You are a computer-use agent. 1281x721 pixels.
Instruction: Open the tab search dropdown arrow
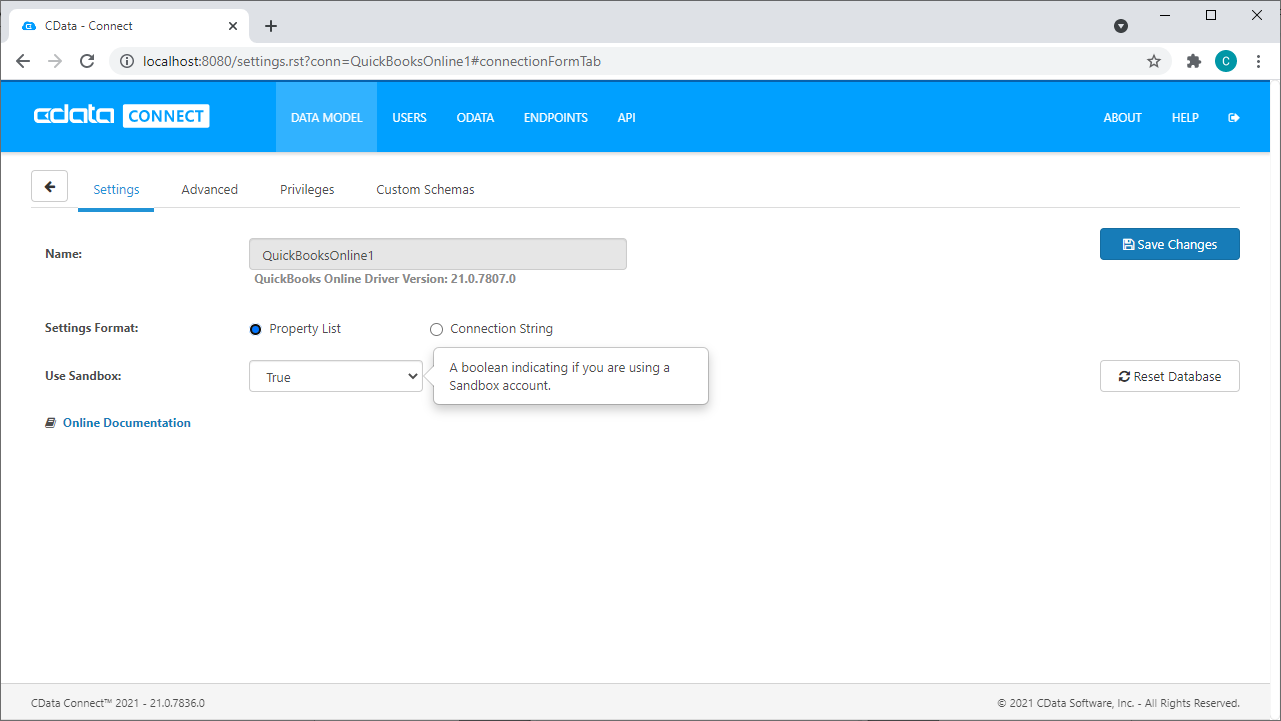1121,26
